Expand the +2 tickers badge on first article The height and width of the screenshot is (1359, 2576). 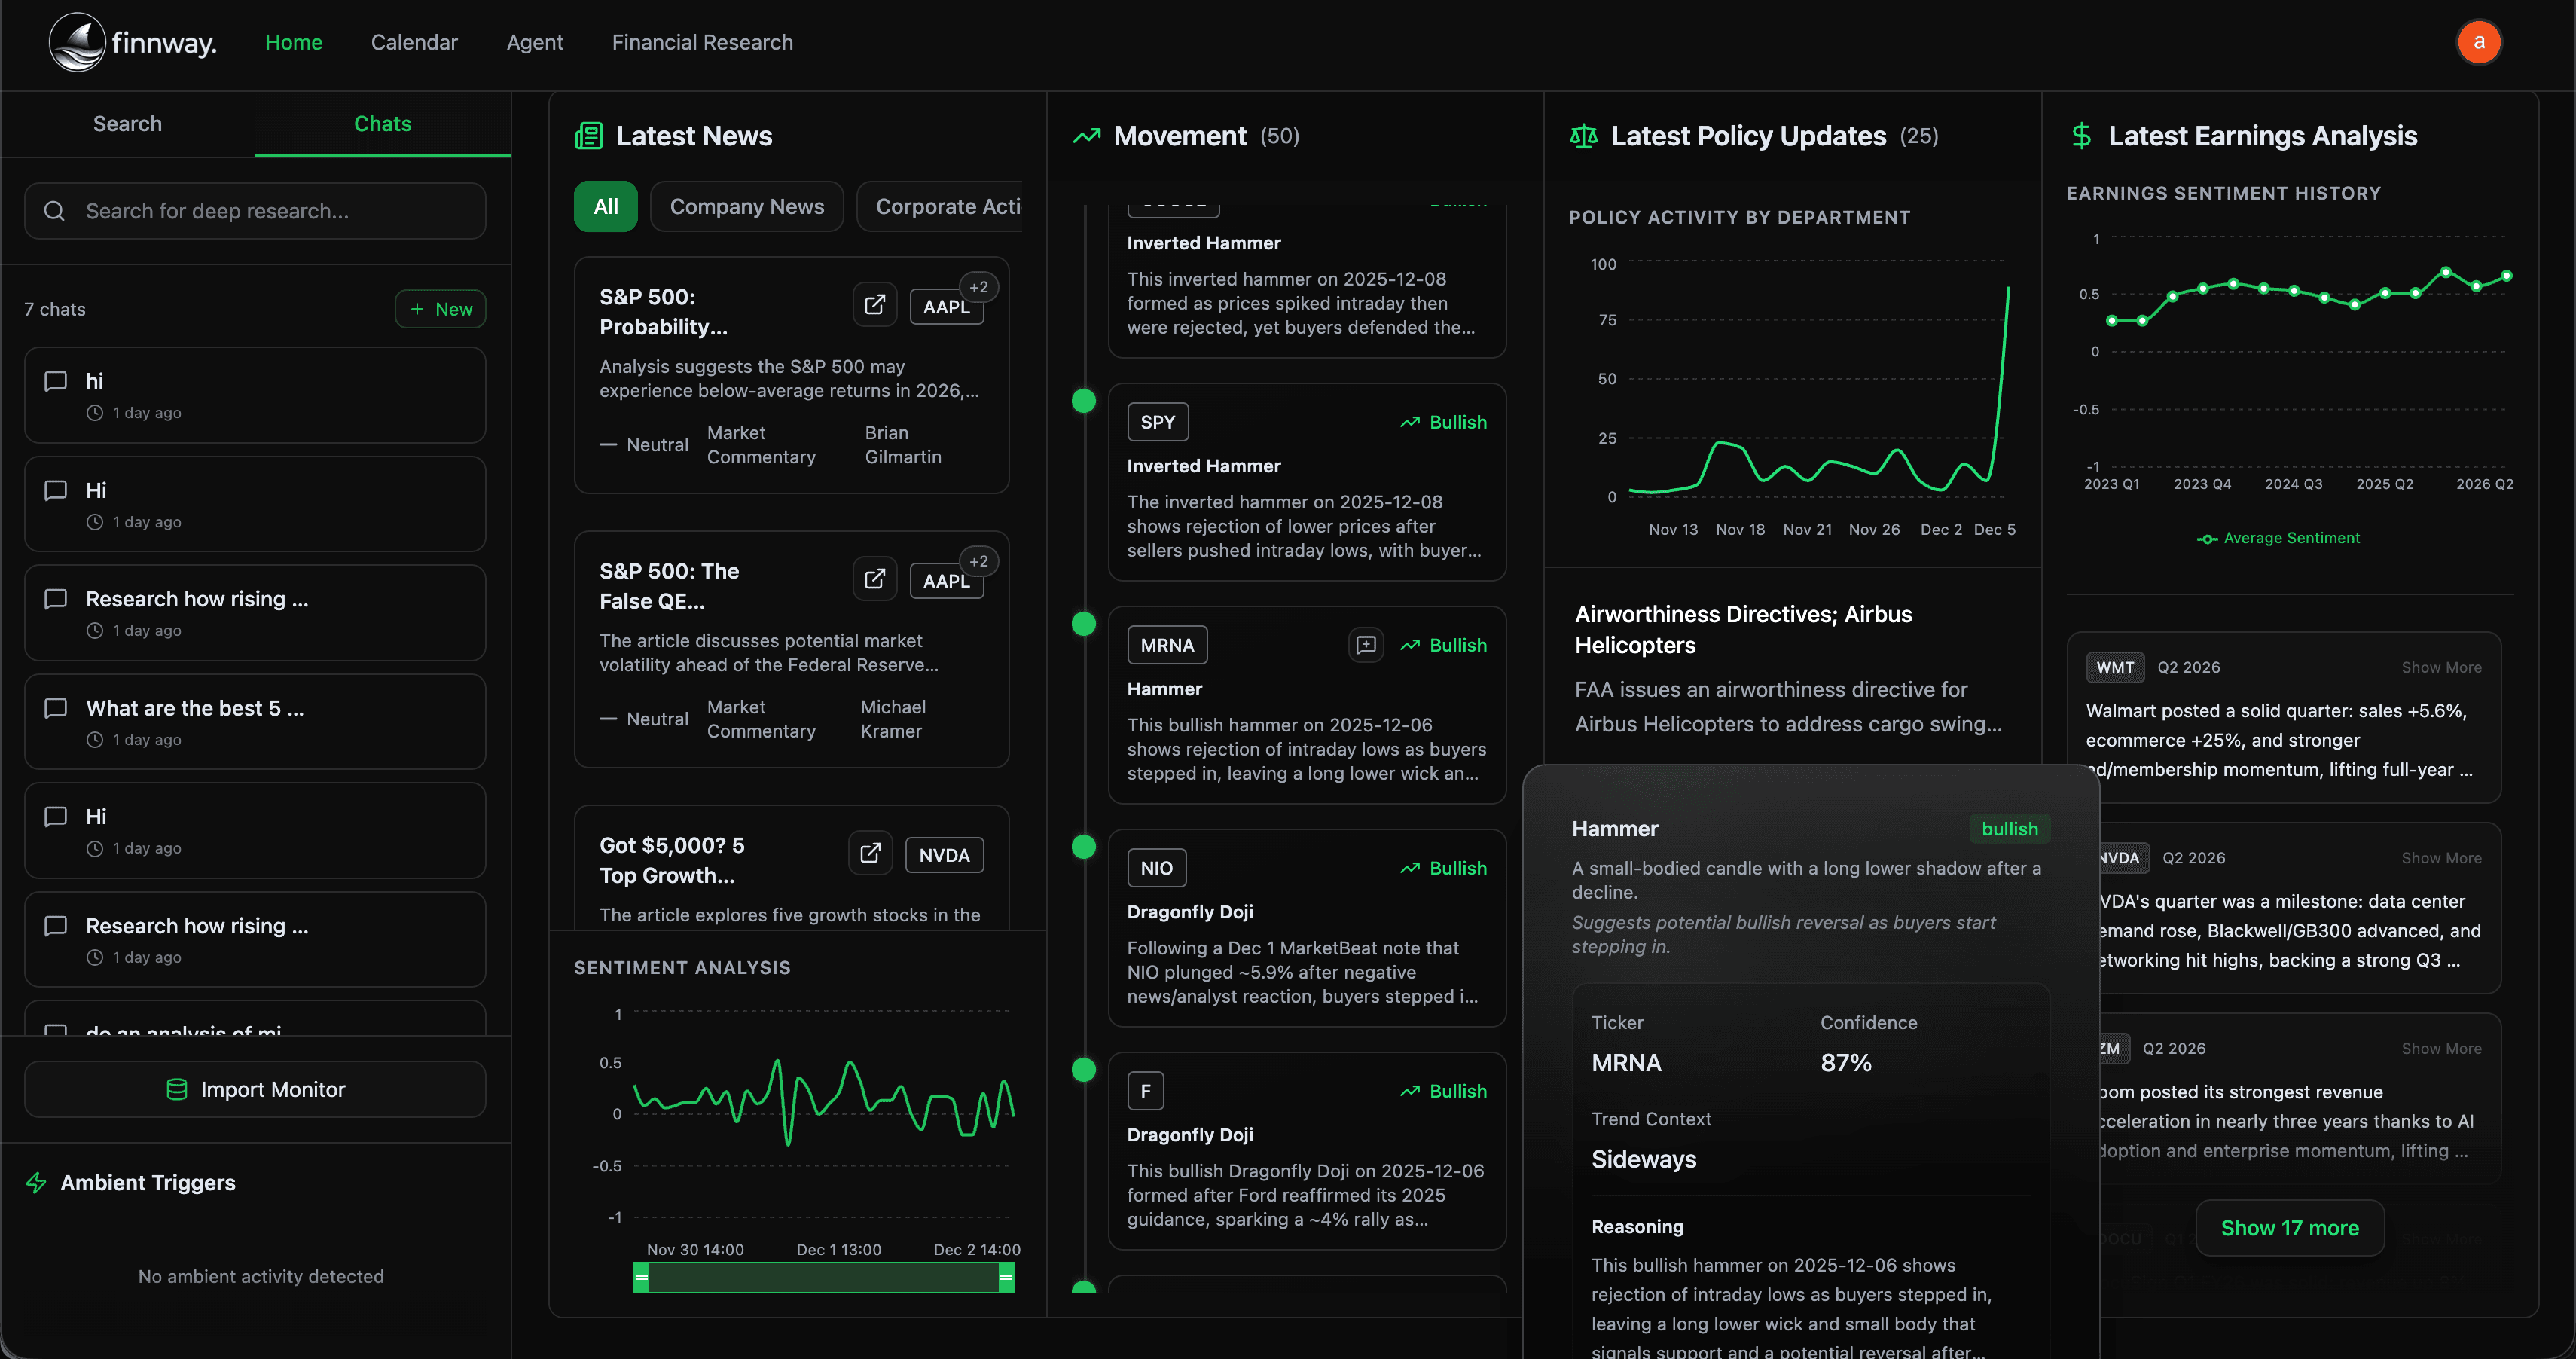click(978, 287)
